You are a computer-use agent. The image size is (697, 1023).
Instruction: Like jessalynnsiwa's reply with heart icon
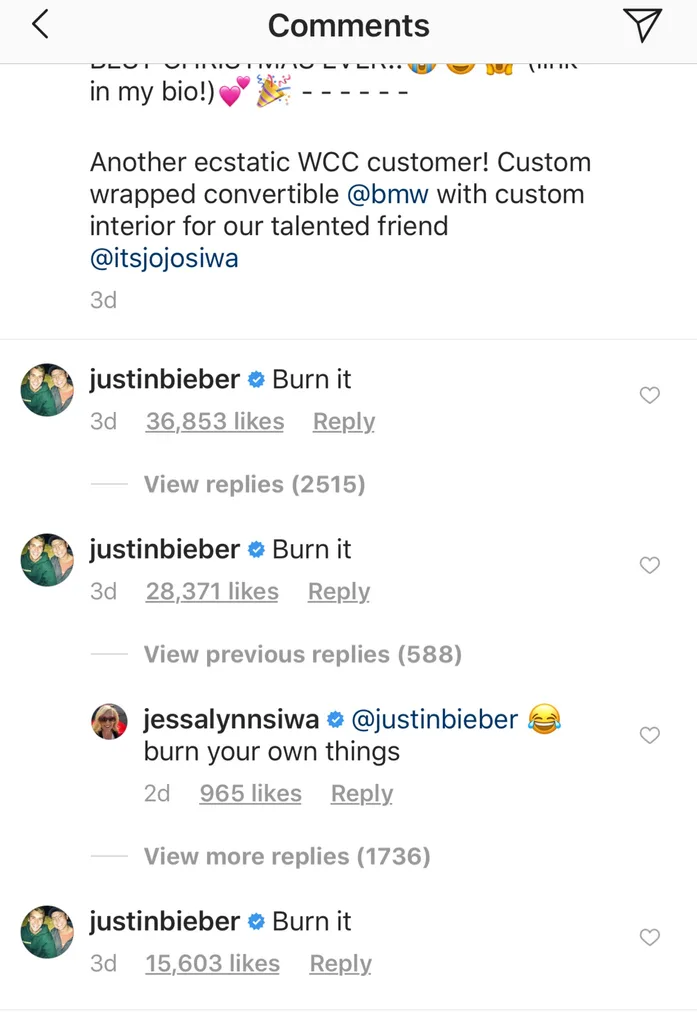coord(649,735)
